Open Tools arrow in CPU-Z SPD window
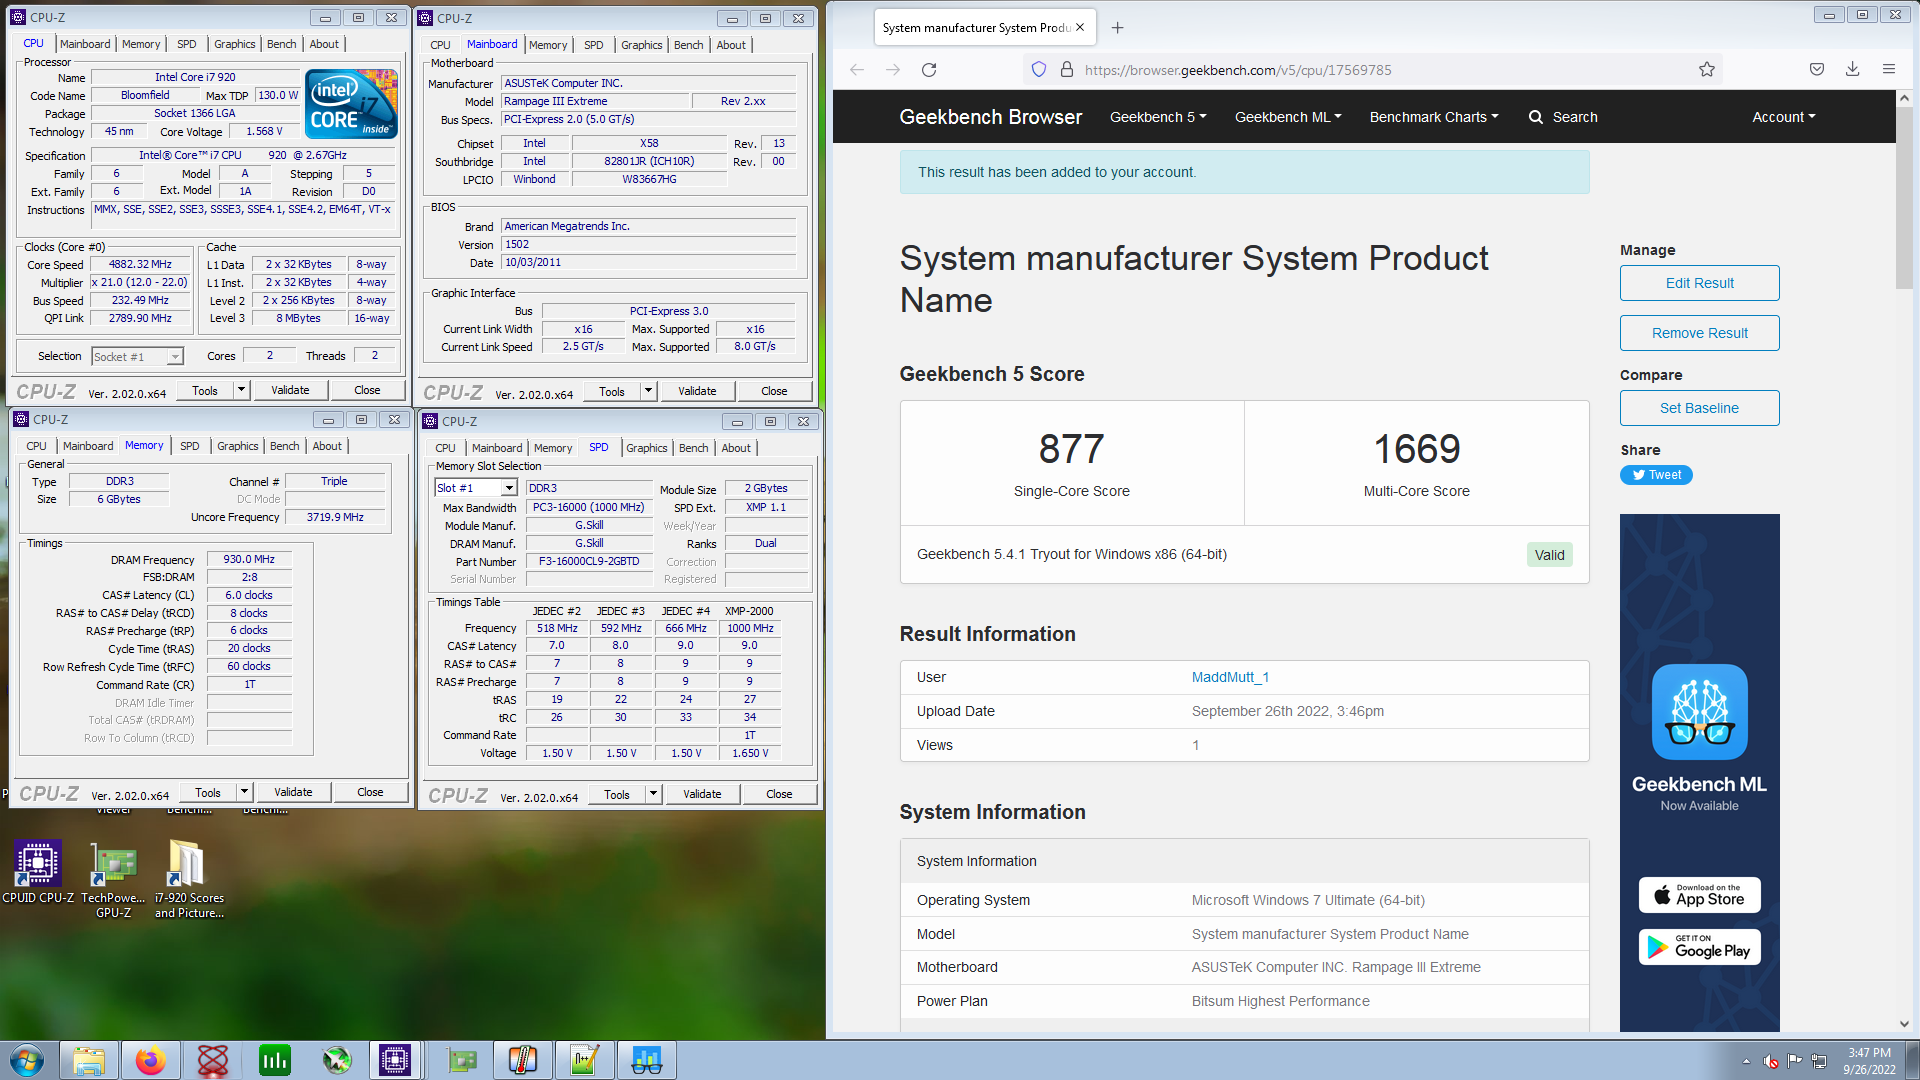 tap(653, 794)
